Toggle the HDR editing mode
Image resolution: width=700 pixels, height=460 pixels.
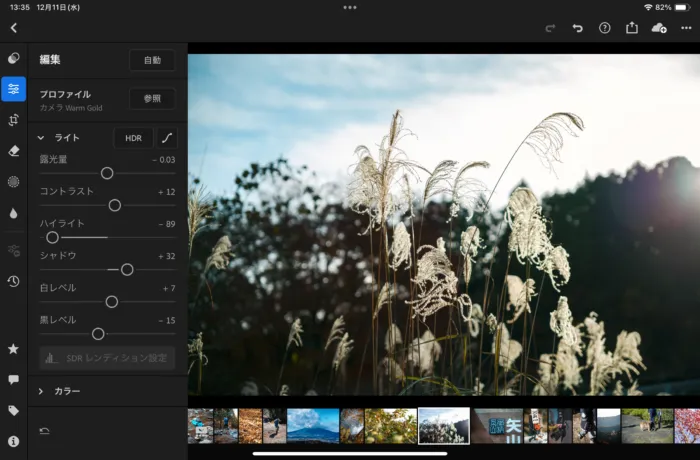click(x=133, y=138)
